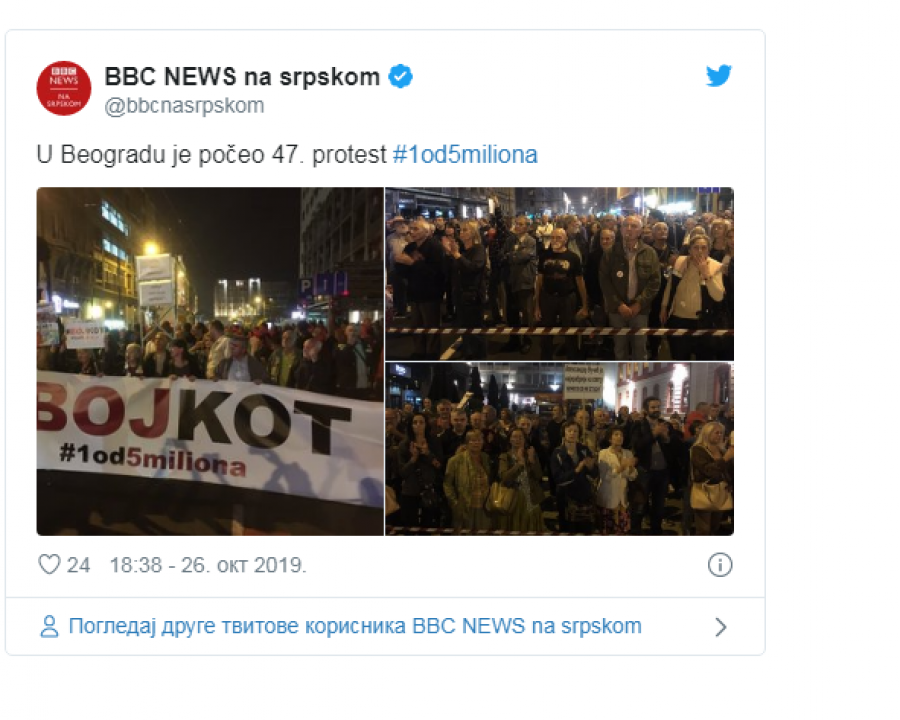Expand more tweets with the right chevron
Image resolution: width=900 pixels, height=720 pixels.
coord(720,627)
